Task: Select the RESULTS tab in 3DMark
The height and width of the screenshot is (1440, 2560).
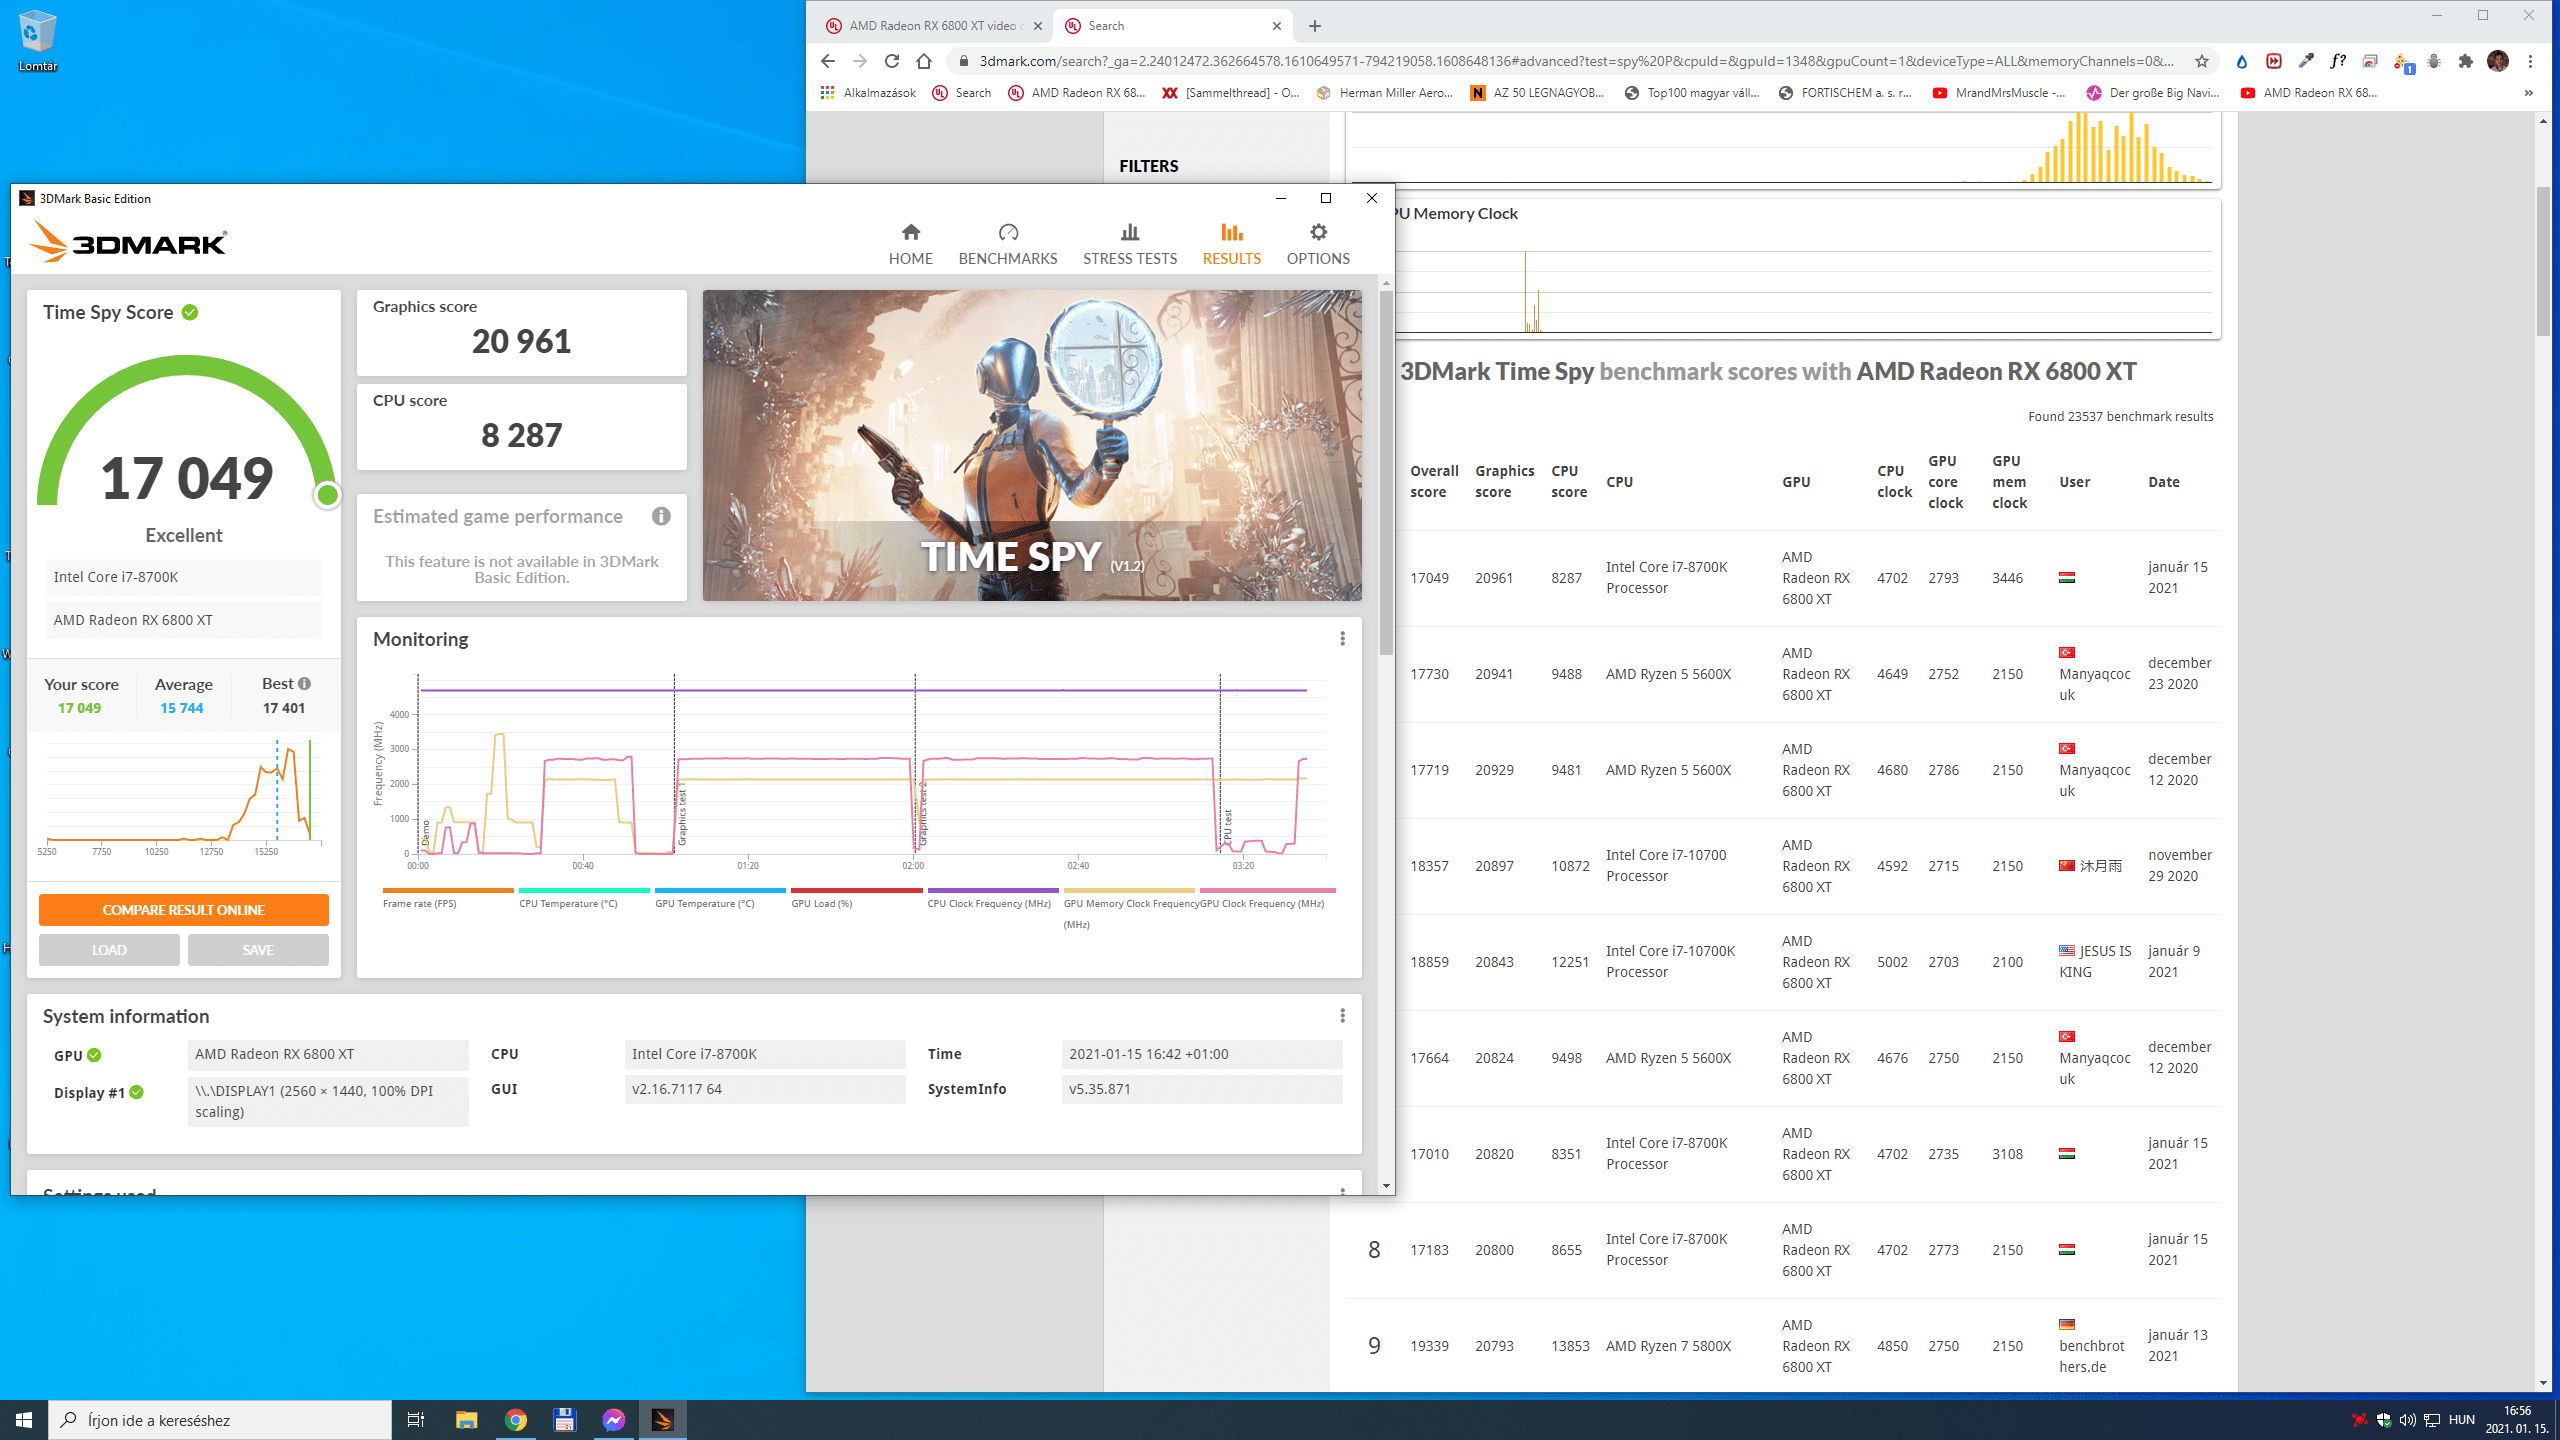Action: tap(1231, 244)
